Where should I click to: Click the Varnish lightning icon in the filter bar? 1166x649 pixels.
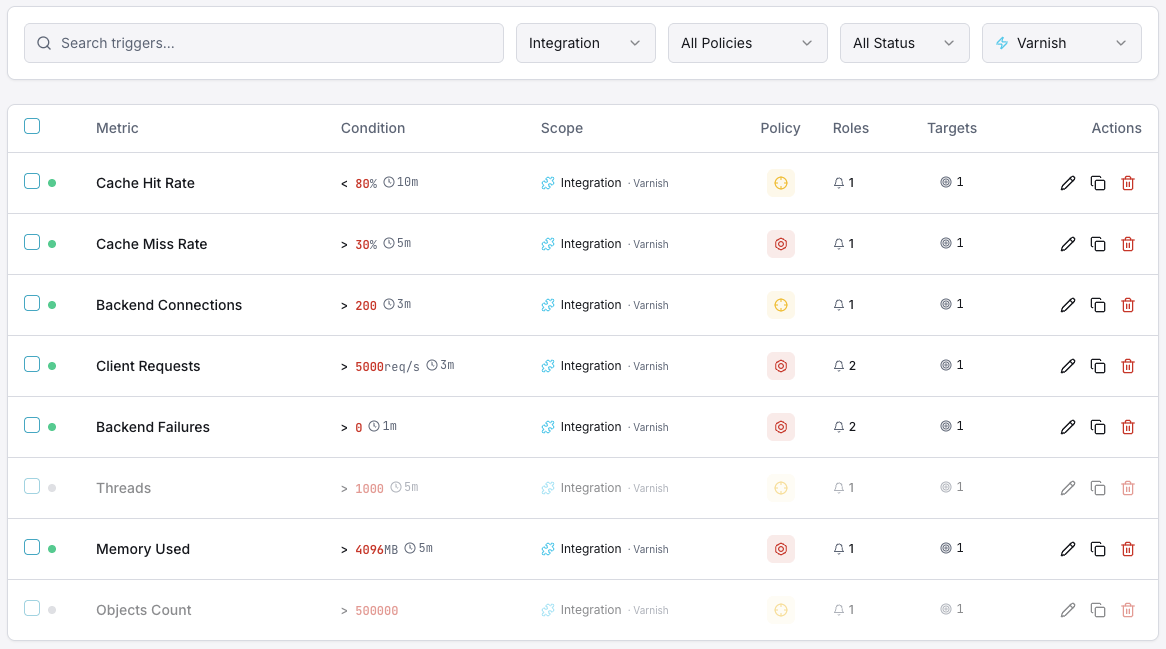click(1001, 42)
